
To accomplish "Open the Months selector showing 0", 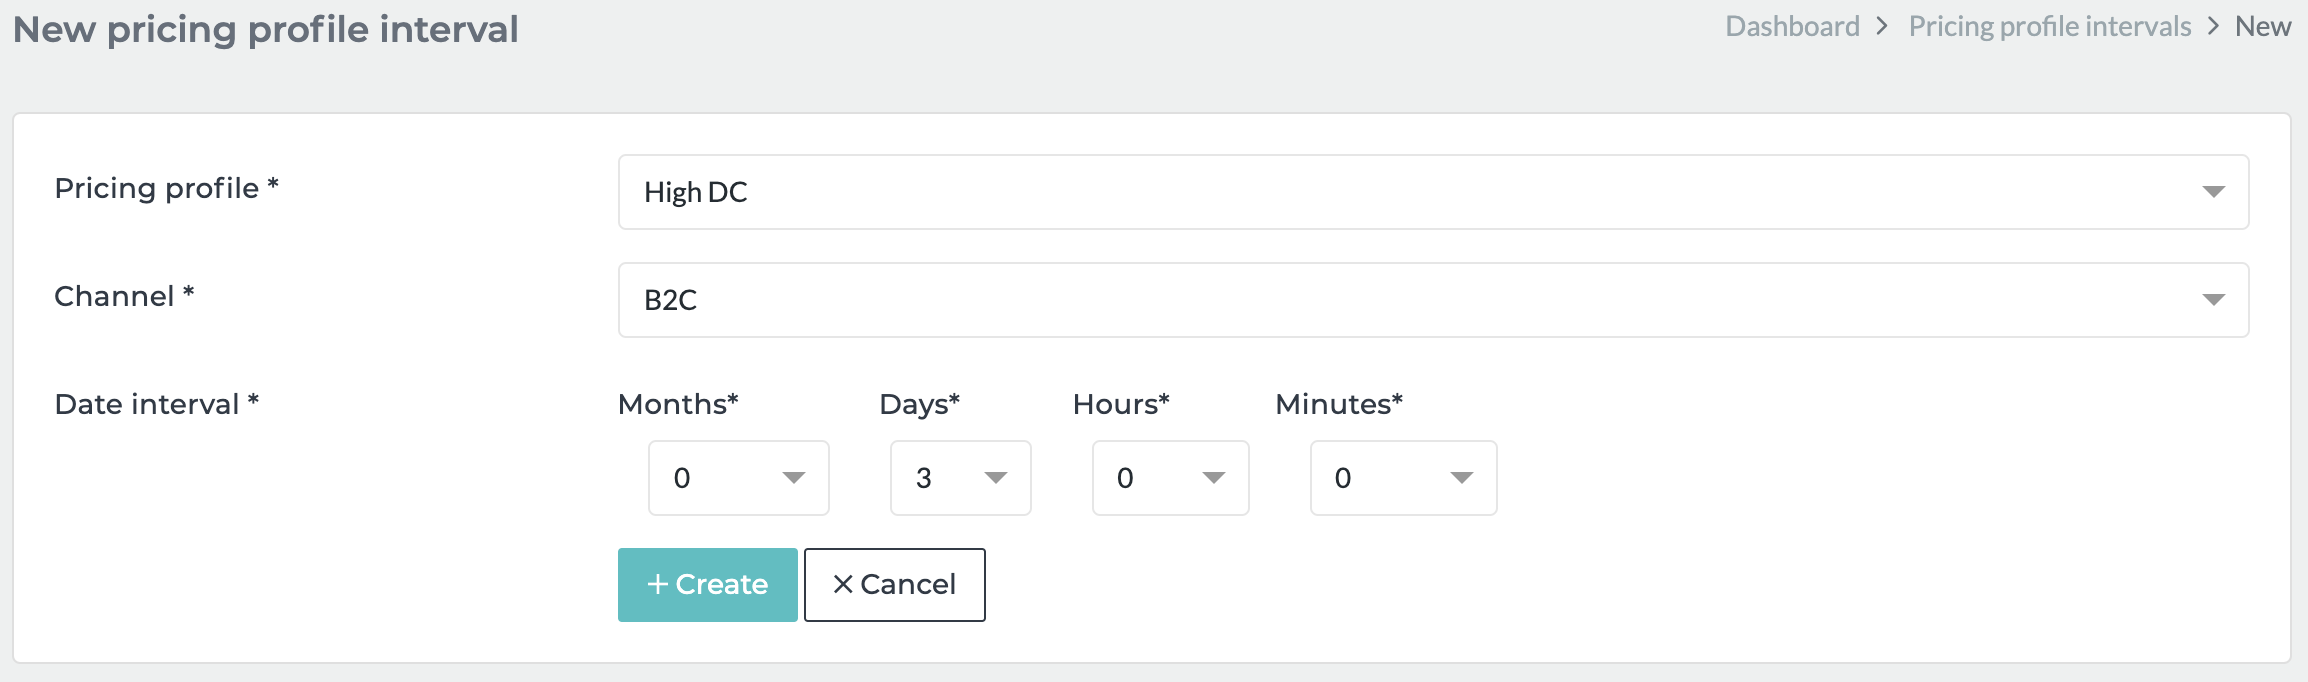I will pos(738,478).
